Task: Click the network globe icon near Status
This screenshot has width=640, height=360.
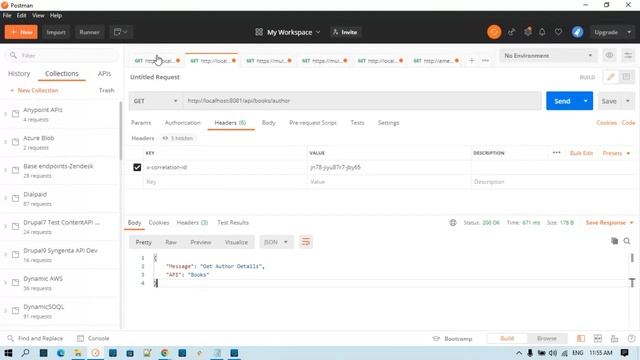Action: pyautogui.click(x=453, y=222)
